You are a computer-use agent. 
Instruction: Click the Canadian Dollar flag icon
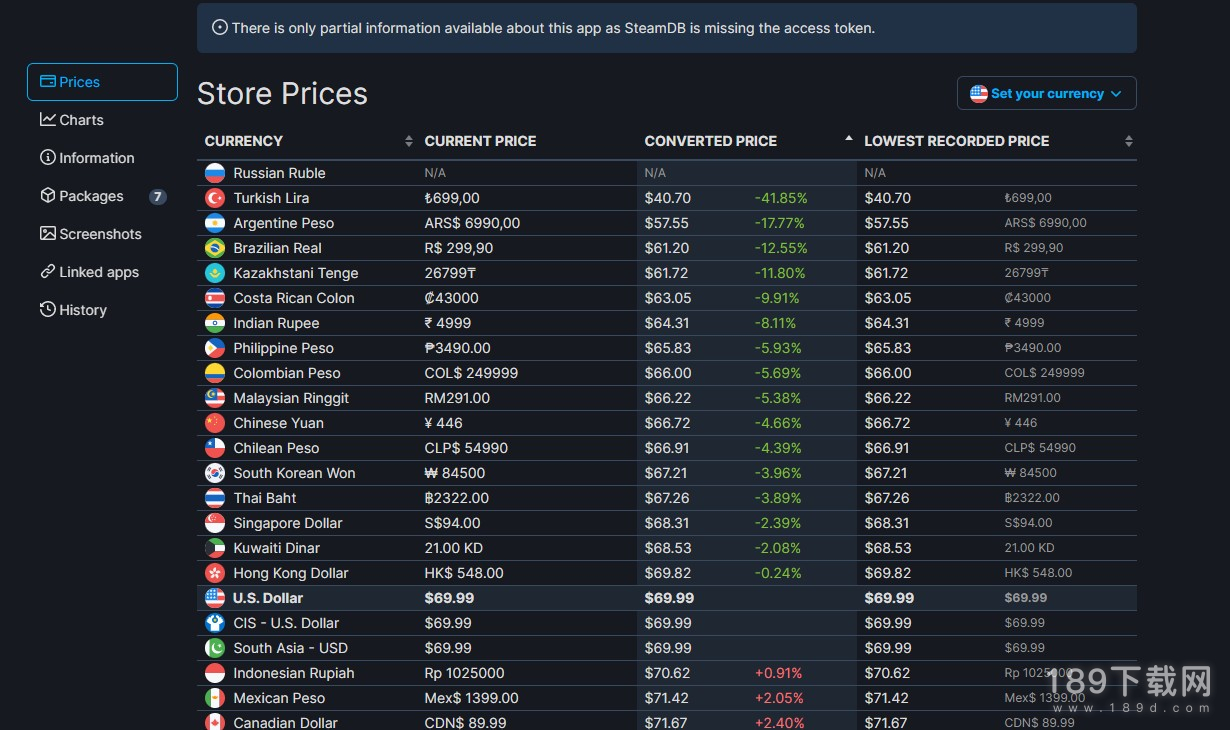point(215,722)
